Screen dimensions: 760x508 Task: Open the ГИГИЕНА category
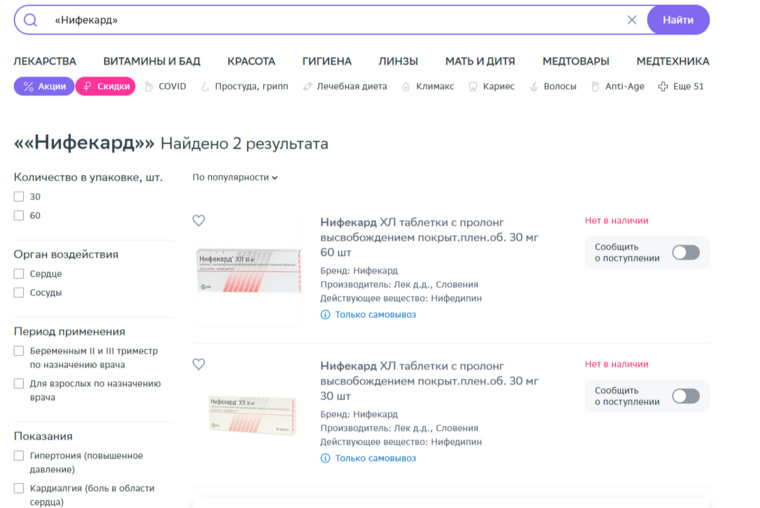327,61
